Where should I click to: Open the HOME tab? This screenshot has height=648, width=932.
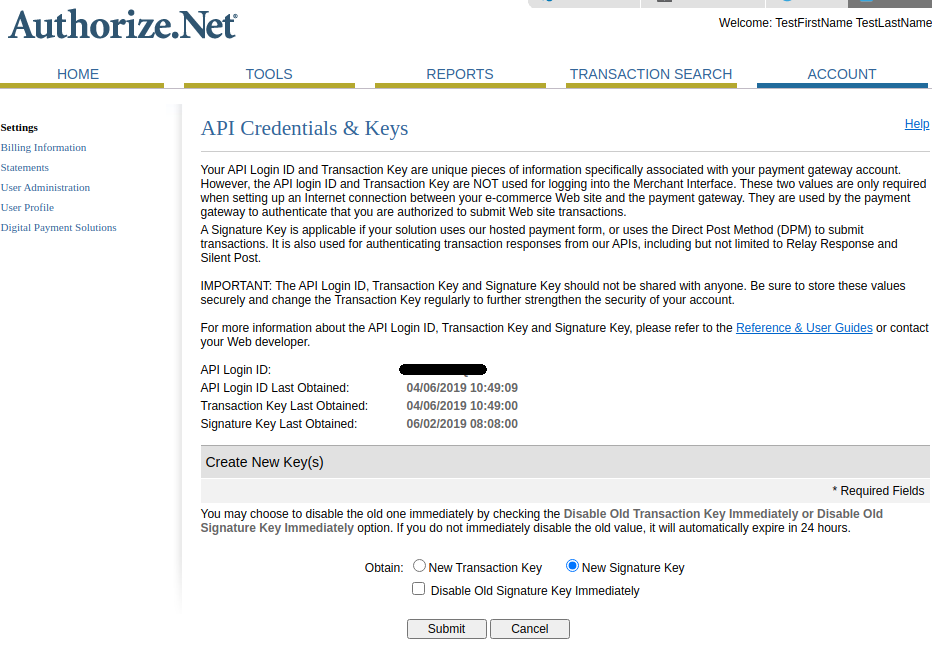pyautogui.click(x=78, y=74)
